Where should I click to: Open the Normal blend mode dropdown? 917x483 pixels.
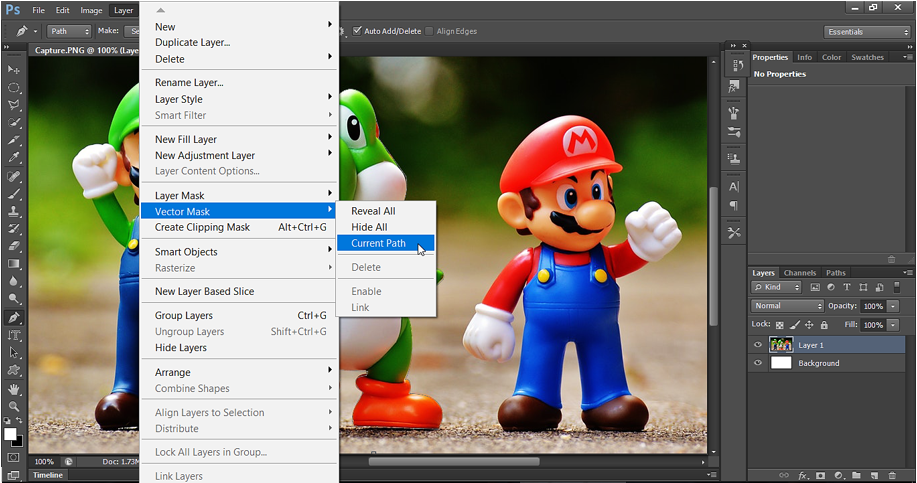click(787, 306)
